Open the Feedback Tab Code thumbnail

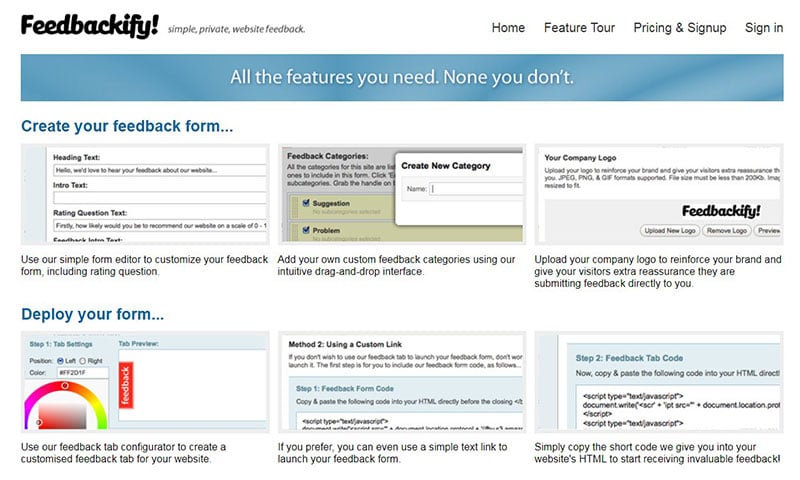pyautogui.click(x=659, y=382)
